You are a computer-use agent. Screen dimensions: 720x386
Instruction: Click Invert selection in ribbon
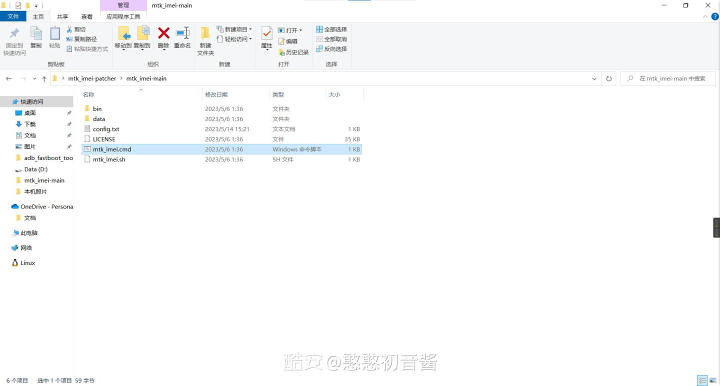click(x=331, y=49)
